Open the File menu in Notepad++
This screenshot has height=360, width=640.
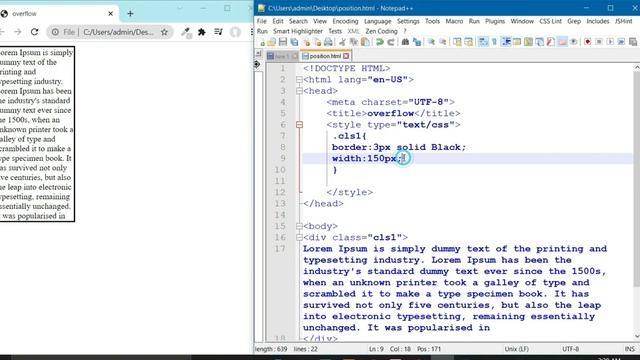tap(262, 21)
